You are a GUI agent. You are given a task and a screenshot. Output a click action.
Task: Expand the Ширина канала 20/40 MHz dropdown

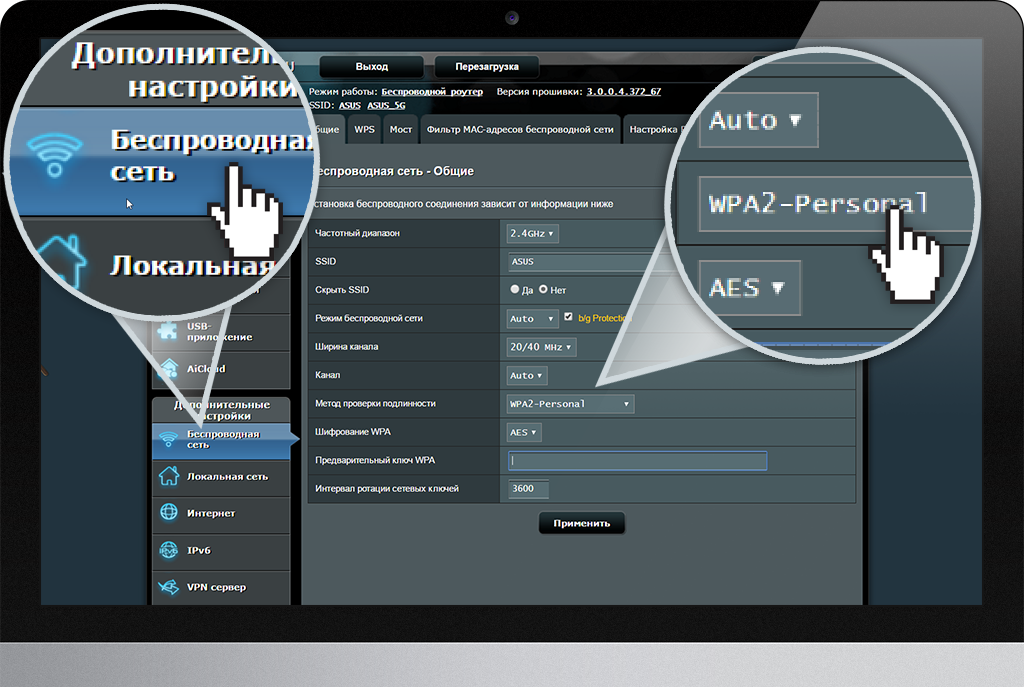(542, 347)
